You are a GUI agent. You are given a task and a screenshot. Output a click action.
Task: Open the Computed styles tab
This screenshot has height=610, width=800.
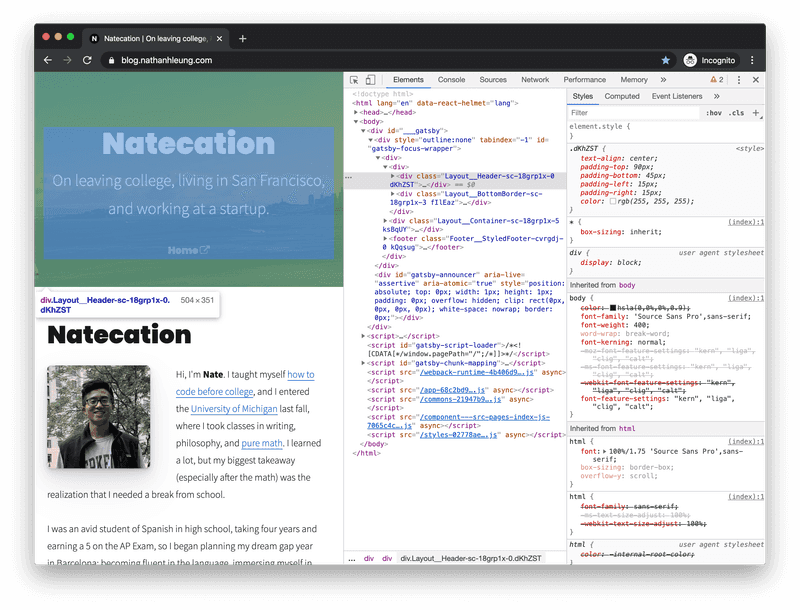pyautogui.click(x=622, y=97)
